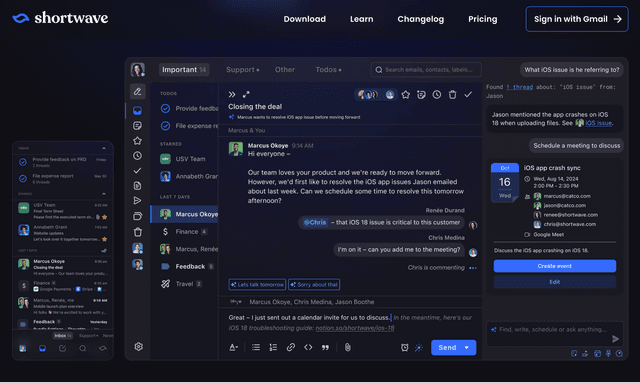Click the AI sparkle icon by Send
Screen dimensions: 640x383
419,347
